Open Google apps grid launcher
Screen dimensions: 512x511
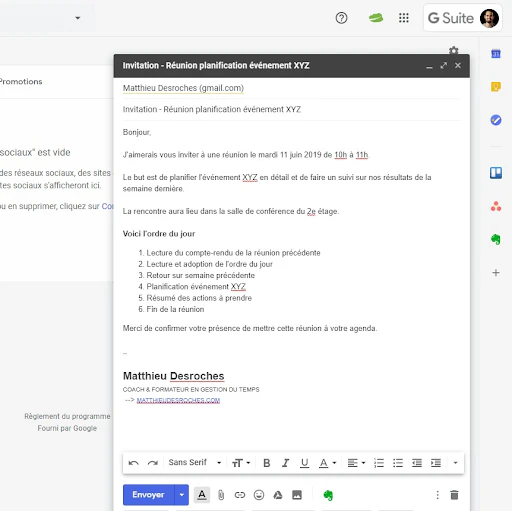(x=404, y=18)
